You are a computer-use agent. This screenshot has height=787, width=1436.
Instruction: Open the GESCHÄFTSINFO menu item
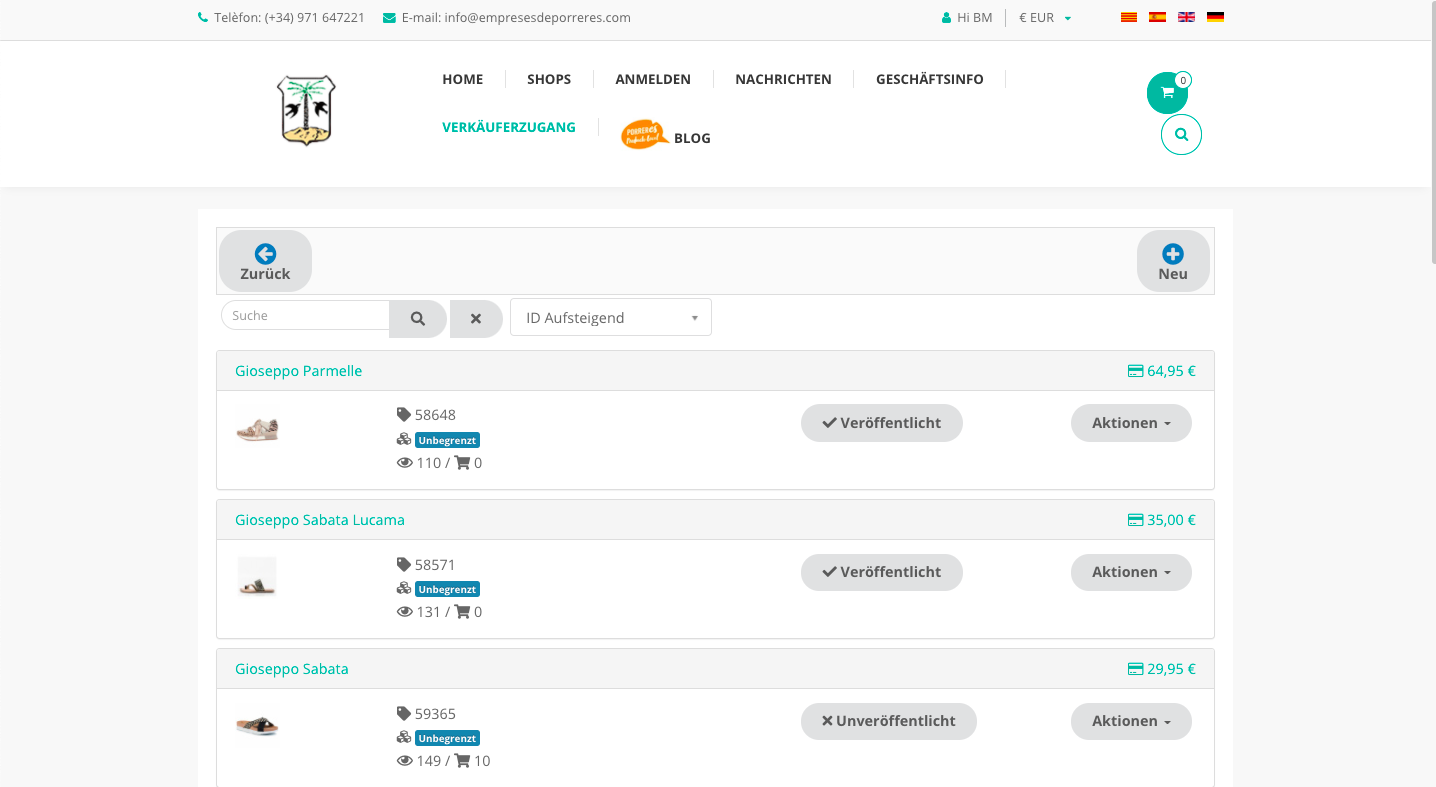tap(930, 79)
